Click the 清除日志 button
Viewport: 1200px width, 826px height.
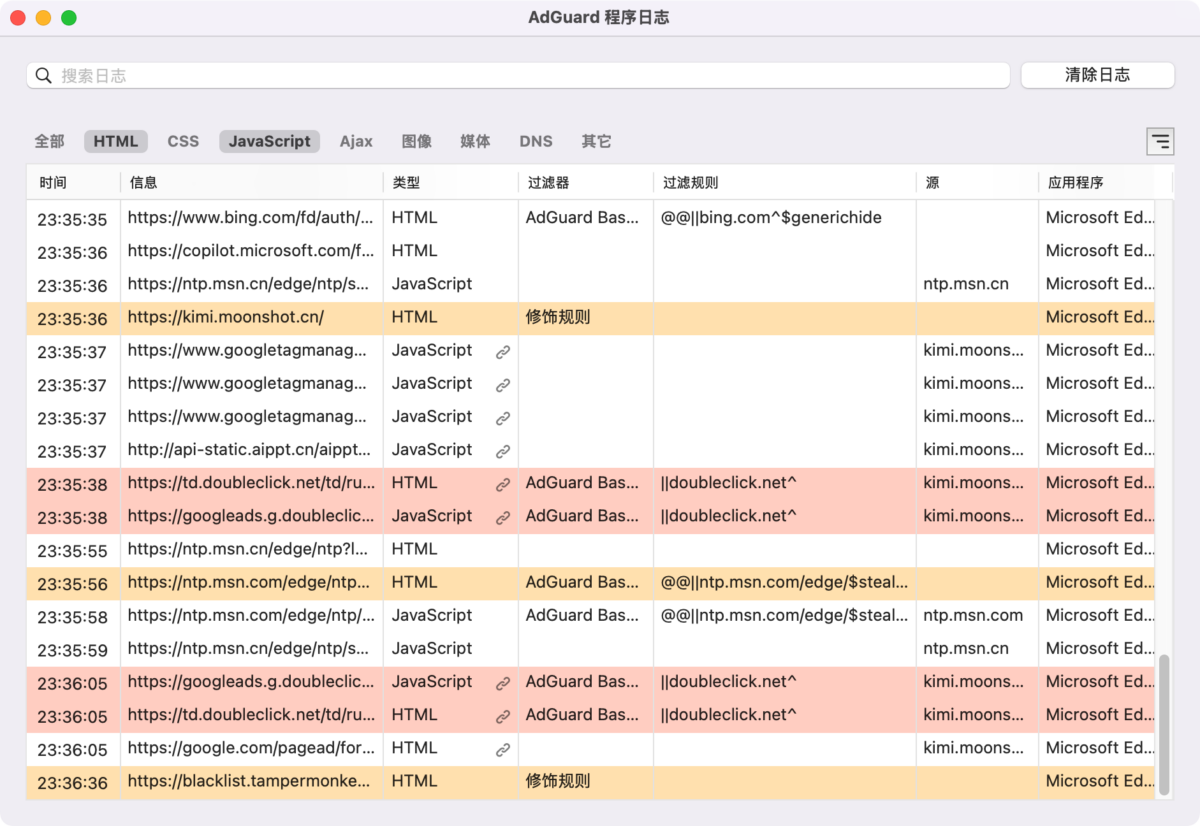point(1097,75)
